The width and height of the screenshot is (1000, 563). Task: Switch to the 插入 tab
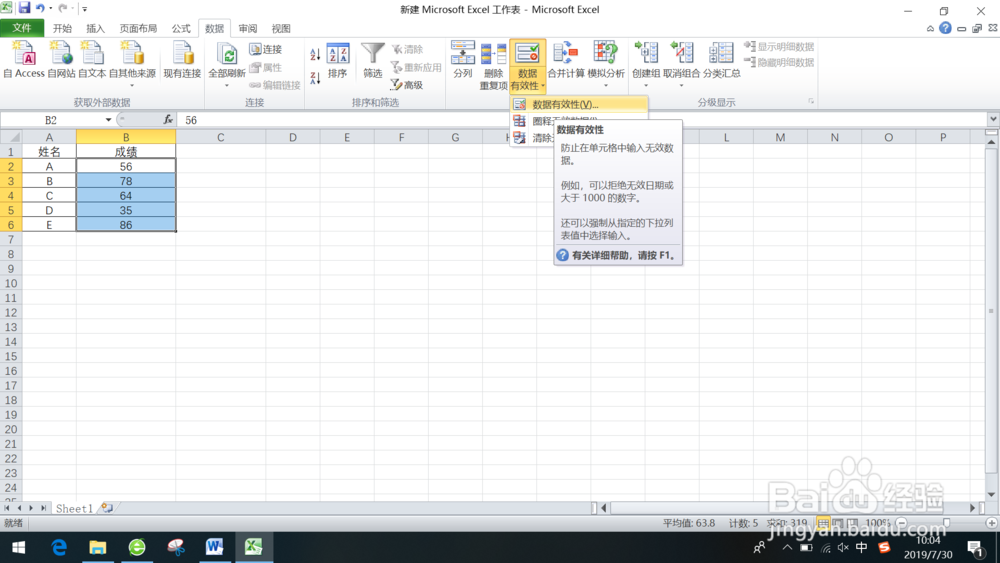[95, 28]
